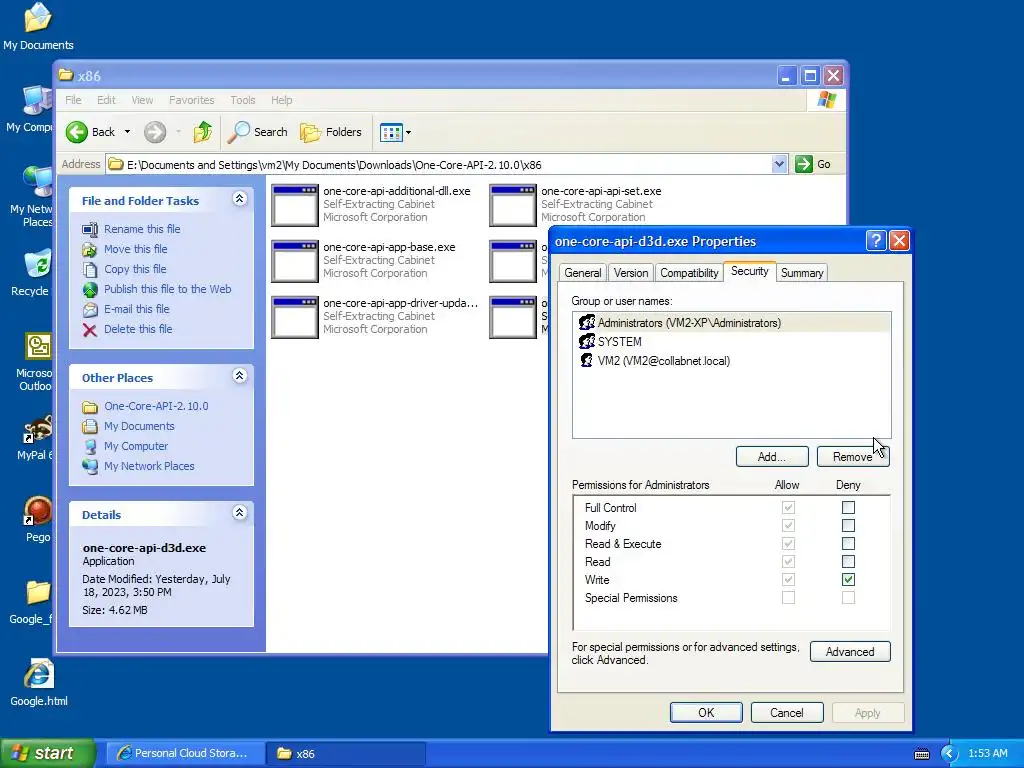
Task: Check Deny for Read & Execute
Action: pos(848,543)
